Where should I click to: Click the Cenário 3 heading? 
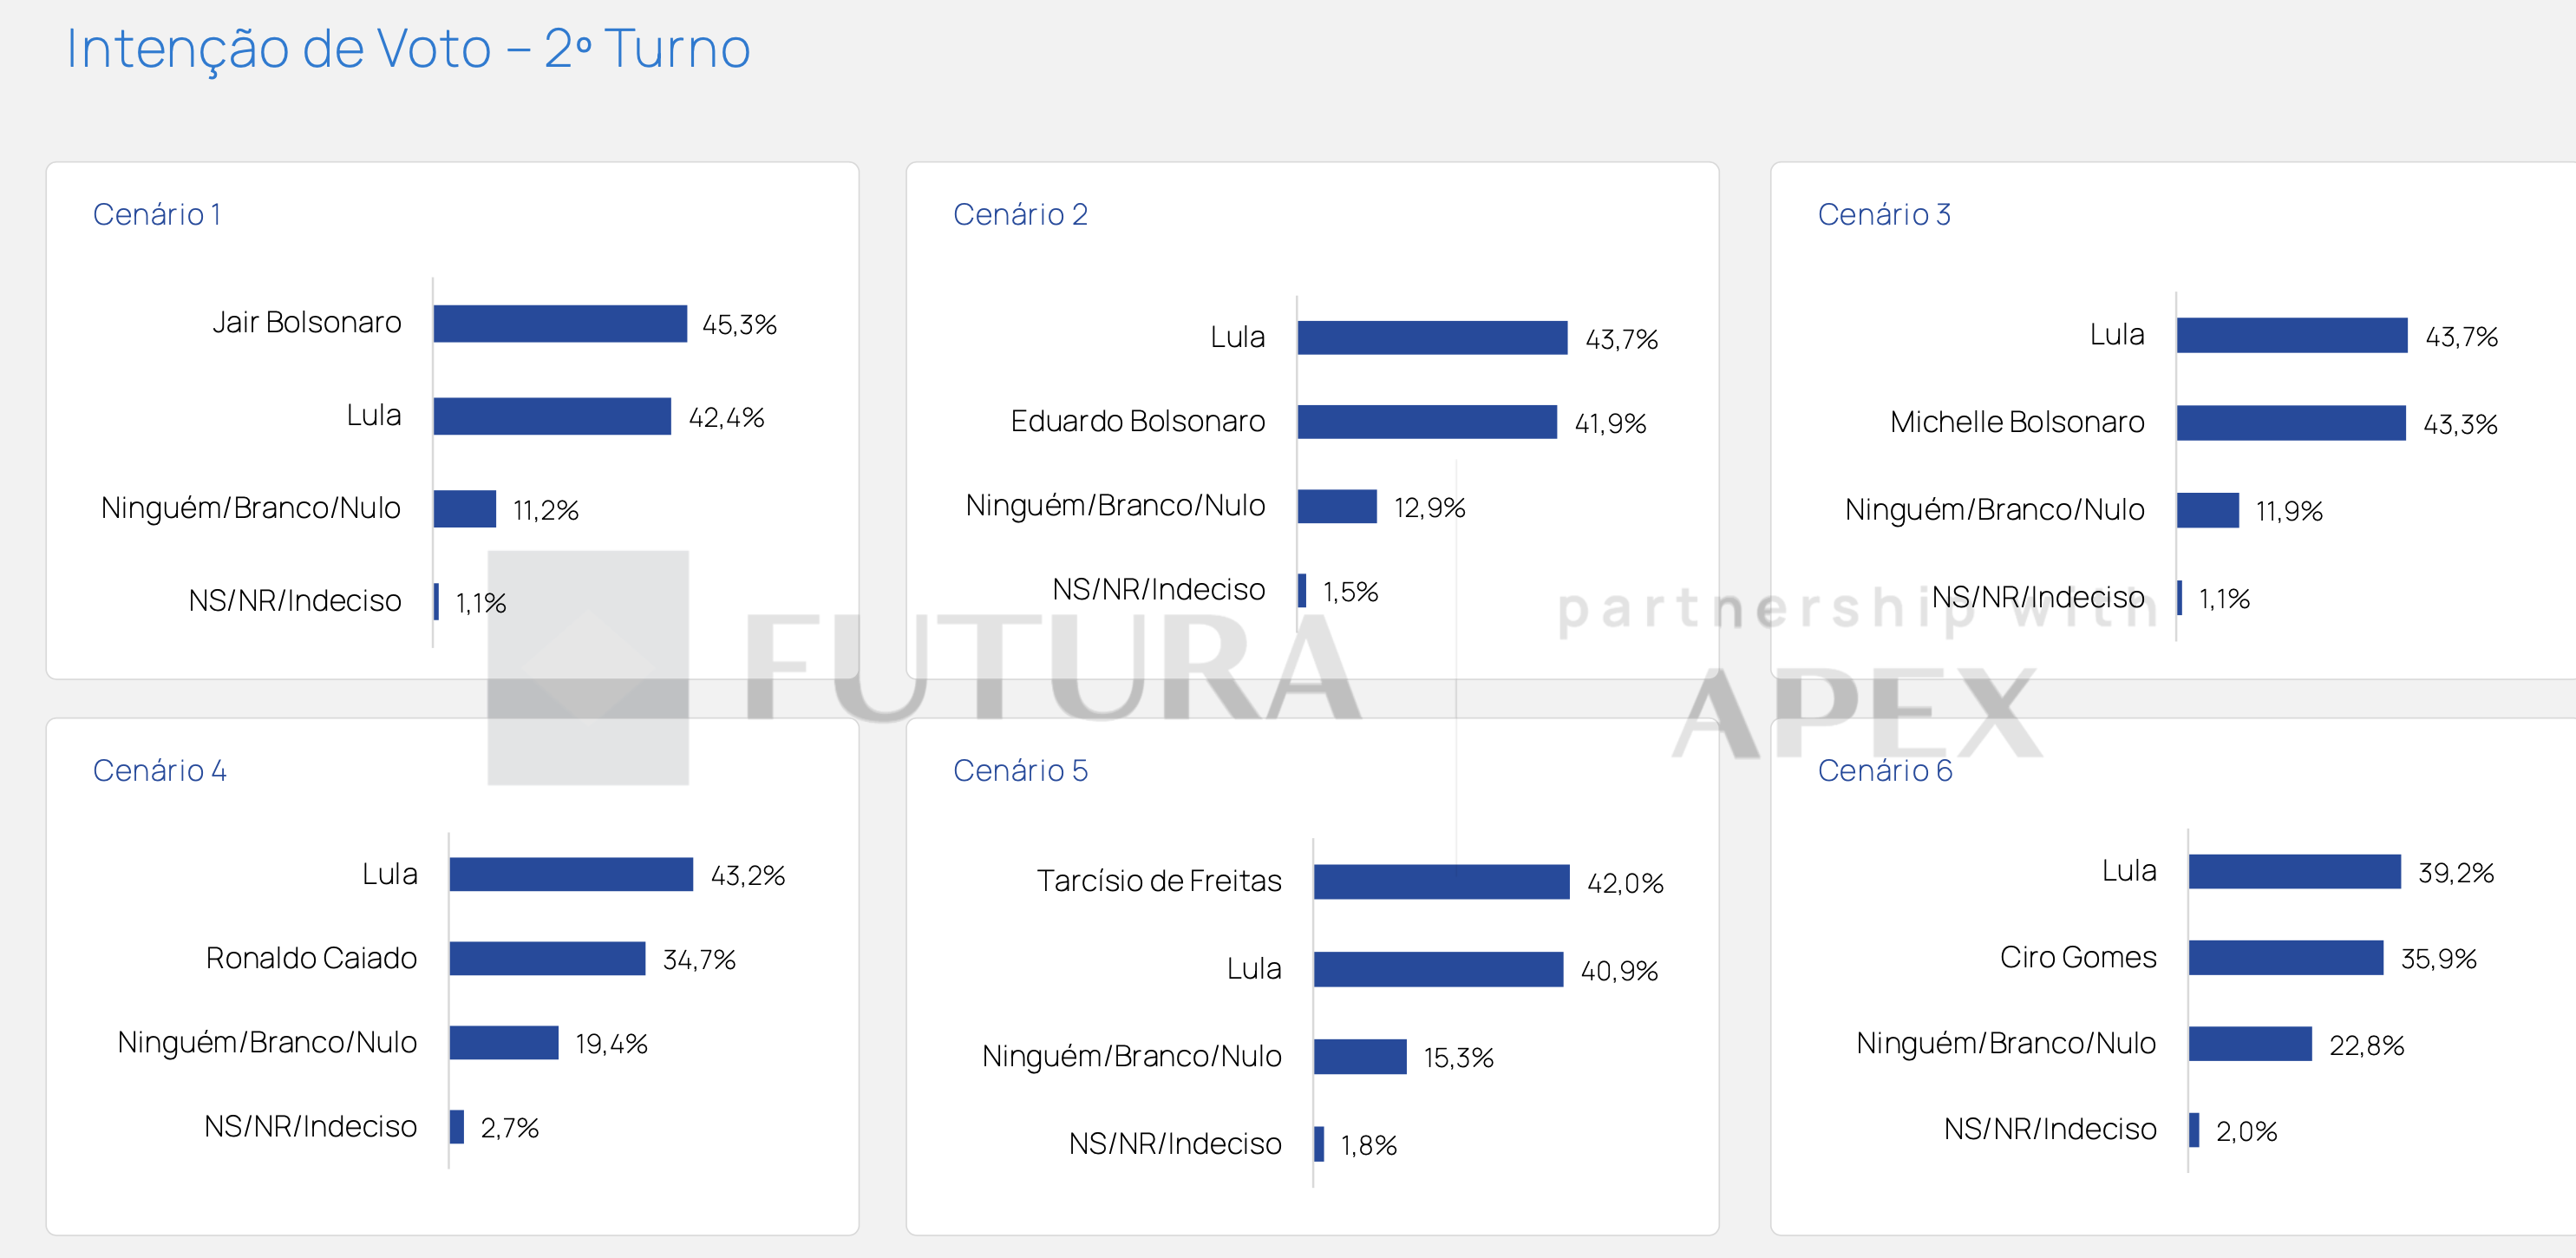click(x=1883, y=215)
